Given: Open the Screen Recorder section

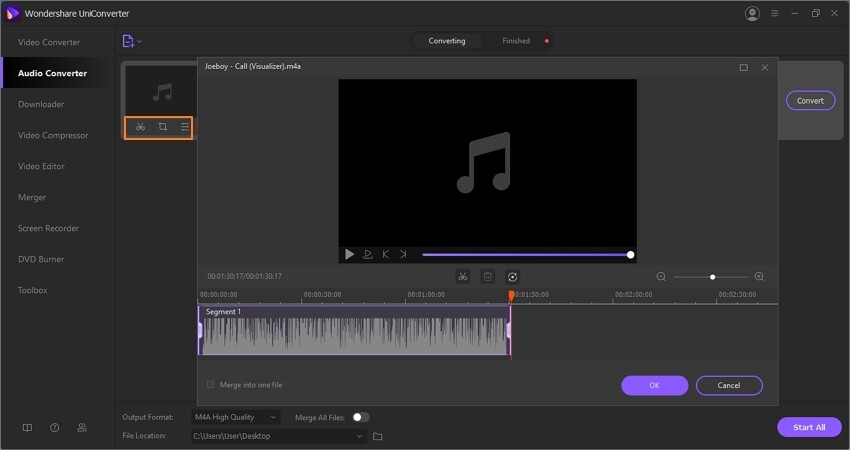Looking at the screenshot, I should pos(48,228).
